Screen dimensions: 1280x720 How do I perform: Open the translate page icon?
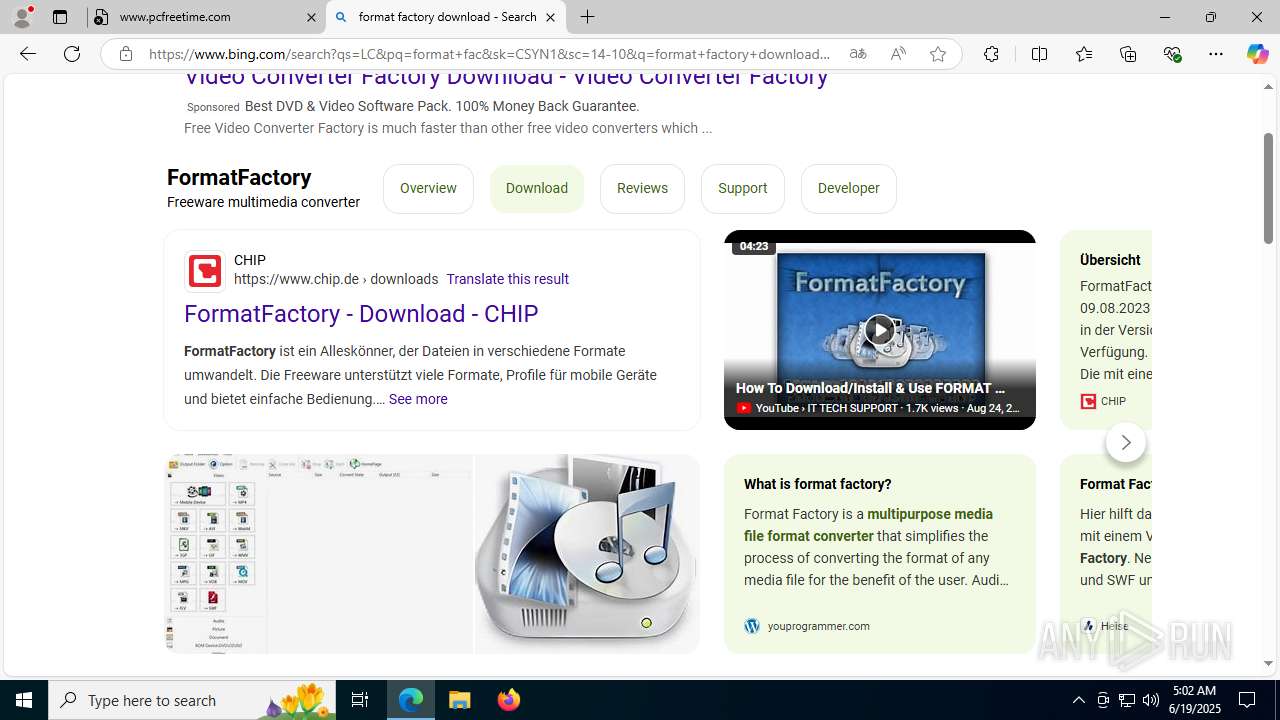858,54
